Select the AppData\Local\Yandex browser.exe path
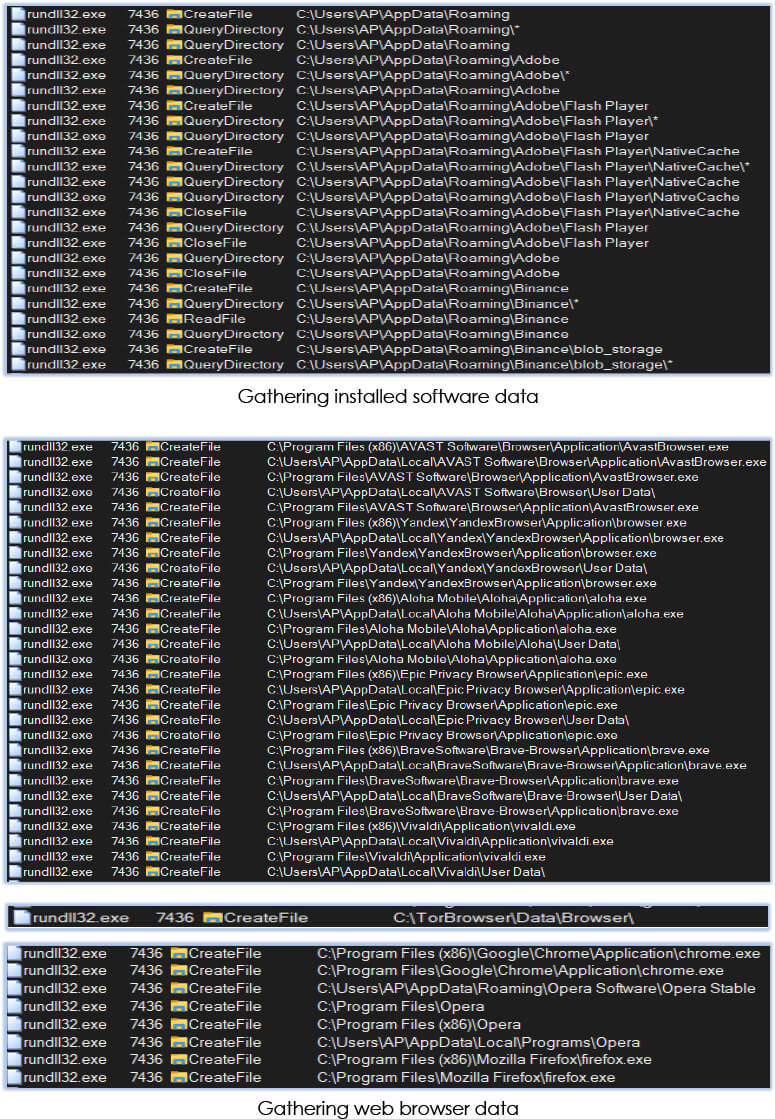775x1119 pixels. [x=495, y=538]
